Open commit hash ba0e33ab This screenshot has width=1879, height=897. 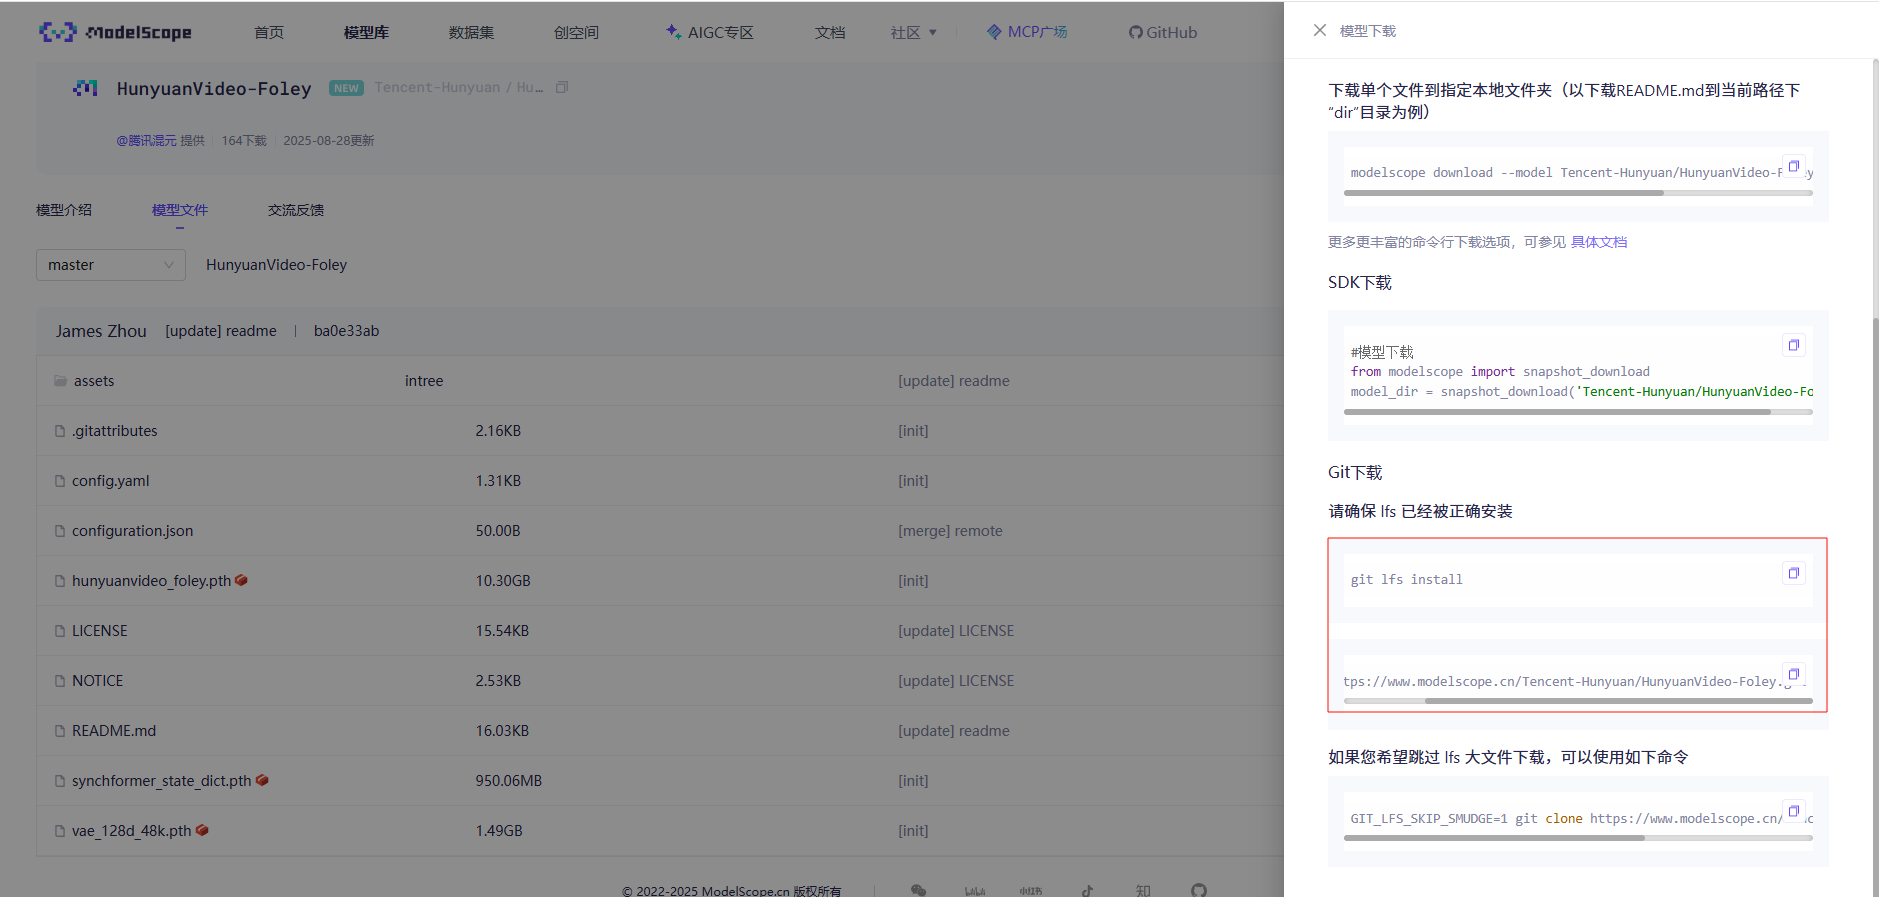[x=346, y=331]
